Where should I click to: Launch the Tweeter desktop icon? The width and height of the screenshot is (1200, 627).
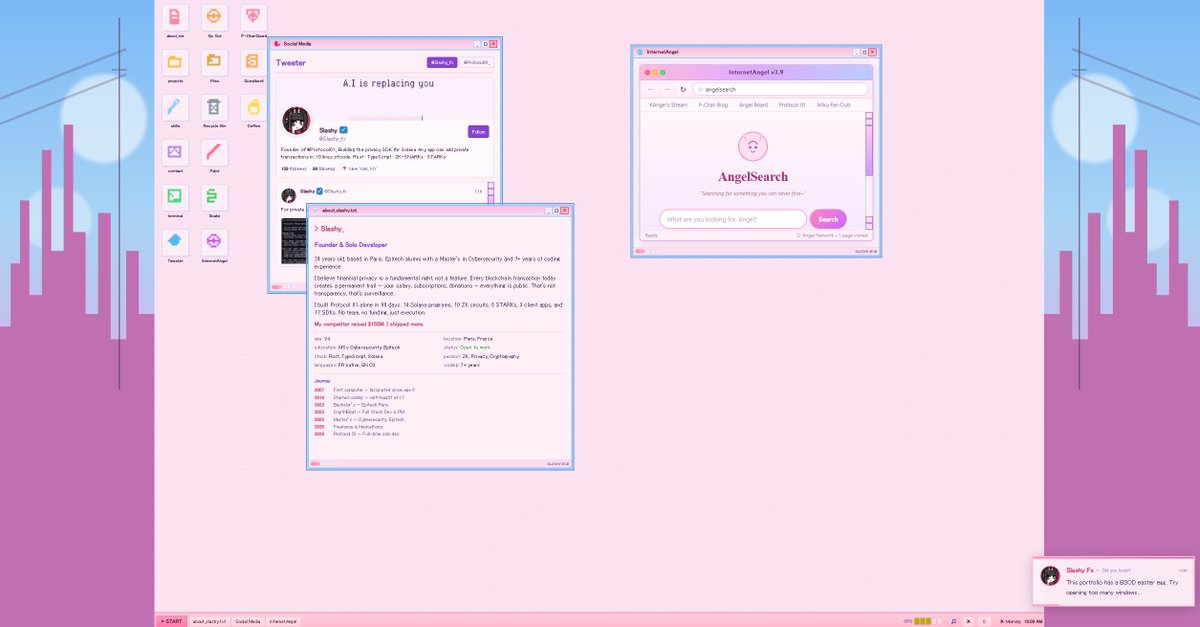[175, 242]
